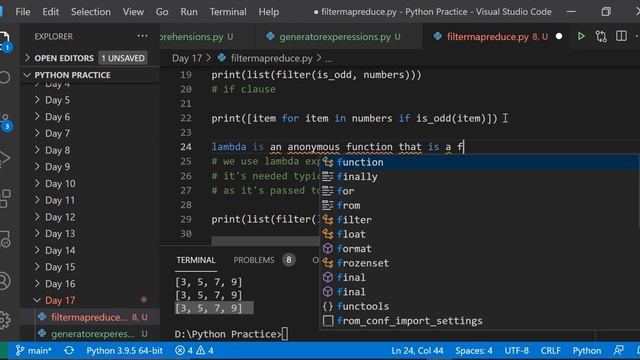Screen dimensions: 640x360
Task: Open Help menu
Action: click(269, 12)
